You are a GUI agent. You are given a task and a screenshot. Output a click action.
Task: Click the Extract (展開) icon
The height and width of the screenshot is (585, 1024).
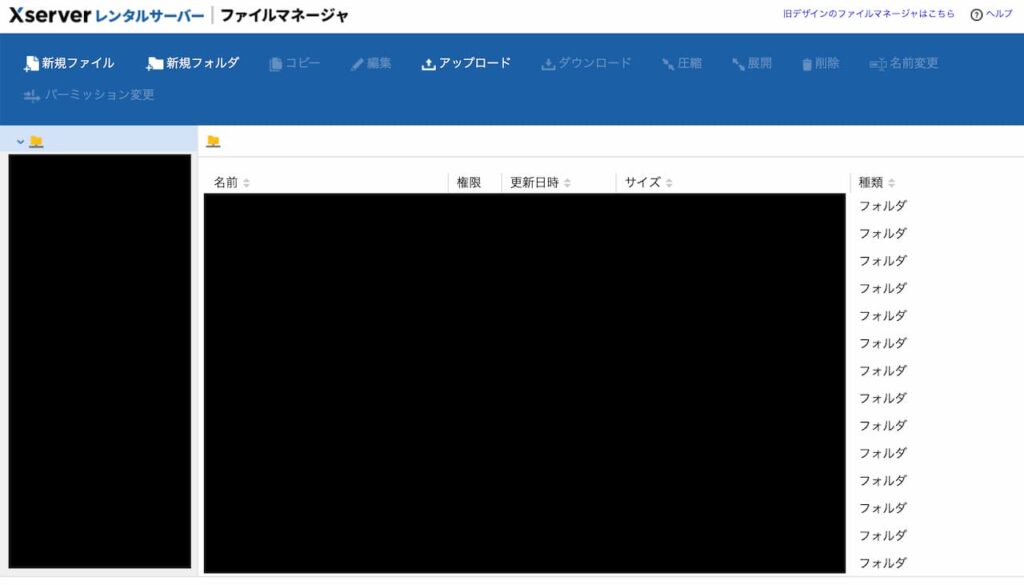[738, 64]
